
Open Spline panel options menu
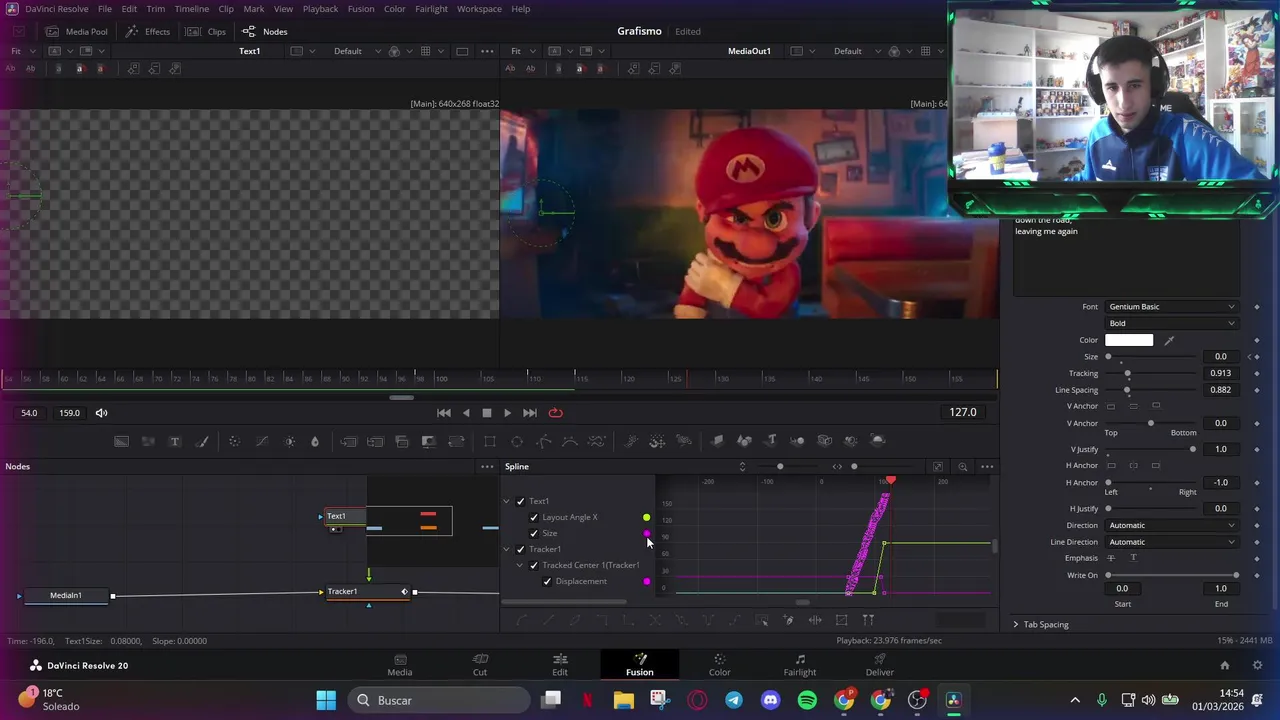987,467
